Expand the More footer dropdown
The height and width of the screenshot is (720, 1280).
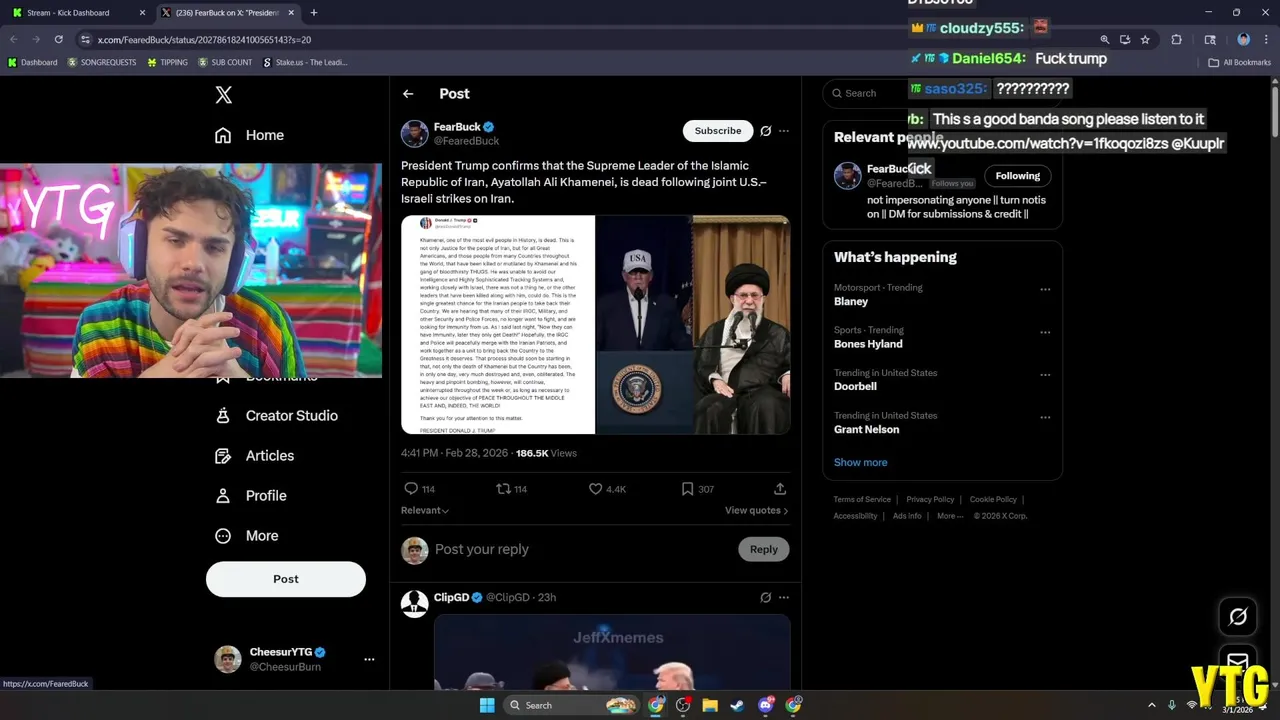coord(950,516)
